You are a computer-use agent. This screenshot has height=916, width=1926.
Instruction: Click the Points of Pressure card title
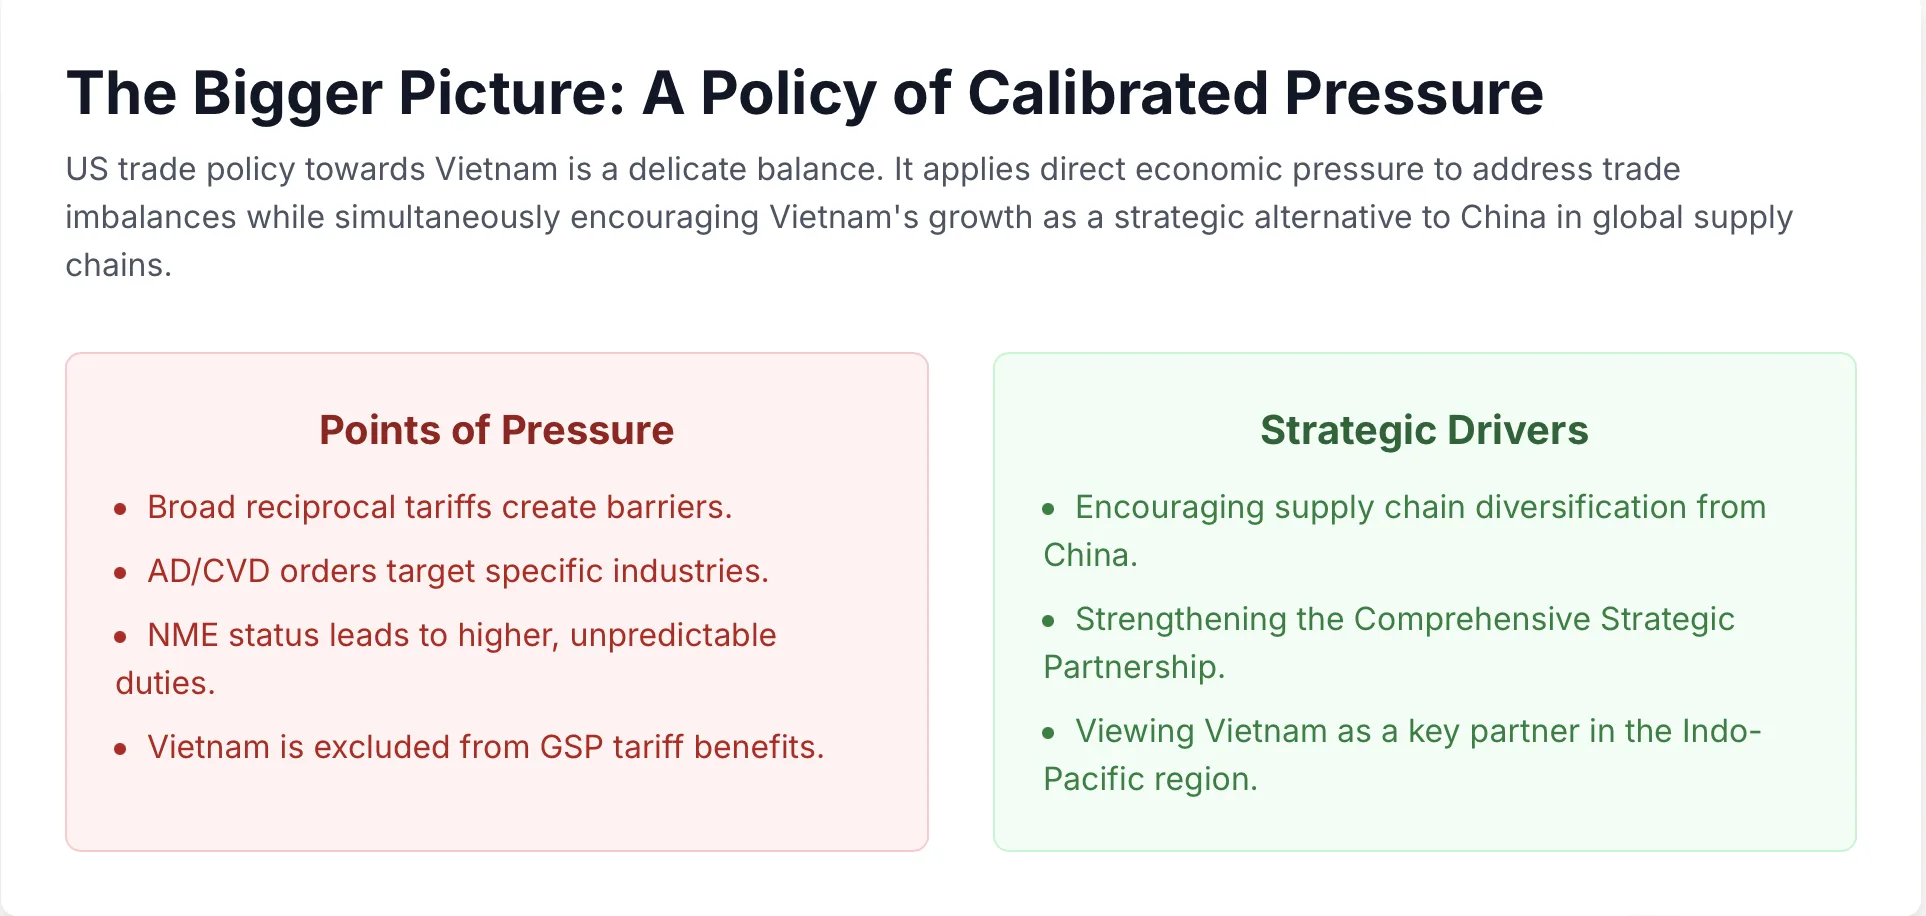pyautogui.click(x=497, y=430)
